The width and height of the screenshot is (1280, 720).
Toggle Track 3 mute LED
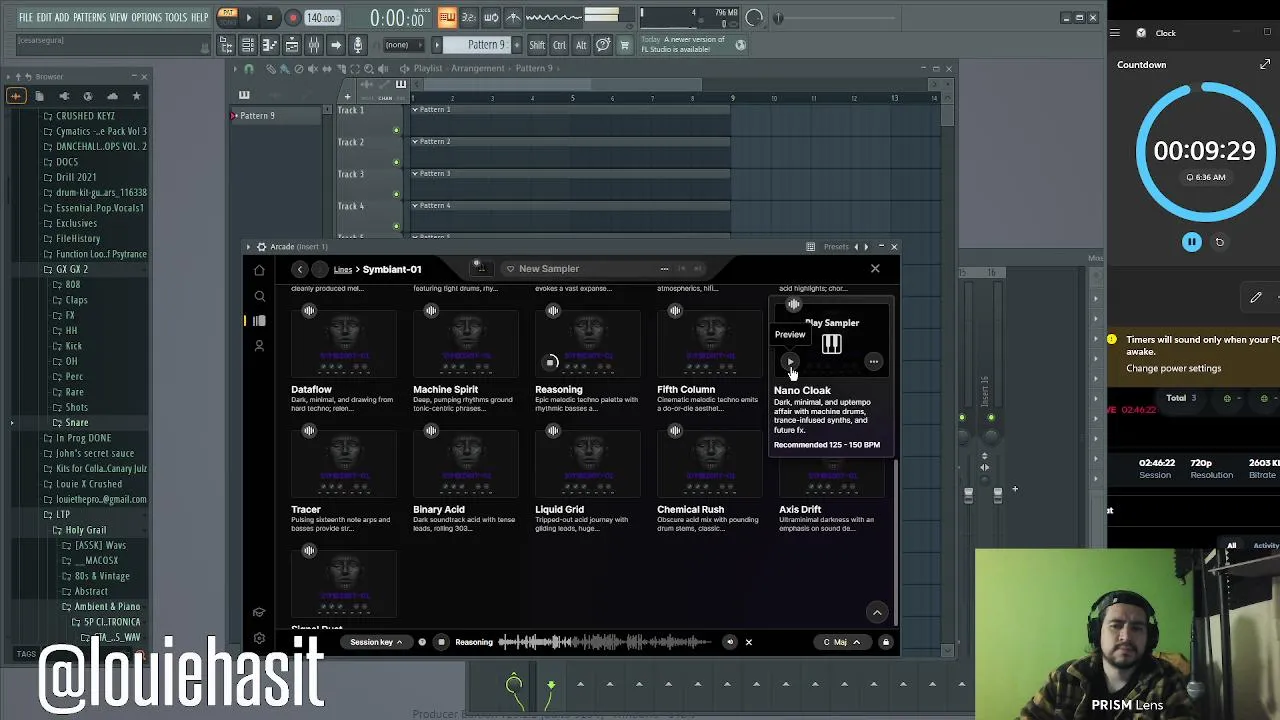point(396,194)
